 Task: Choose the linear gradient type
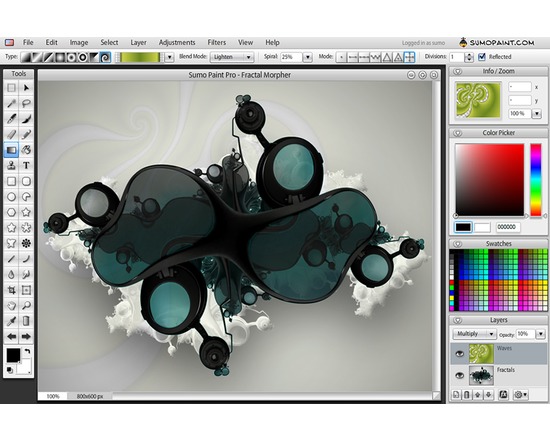pos(26,57)
